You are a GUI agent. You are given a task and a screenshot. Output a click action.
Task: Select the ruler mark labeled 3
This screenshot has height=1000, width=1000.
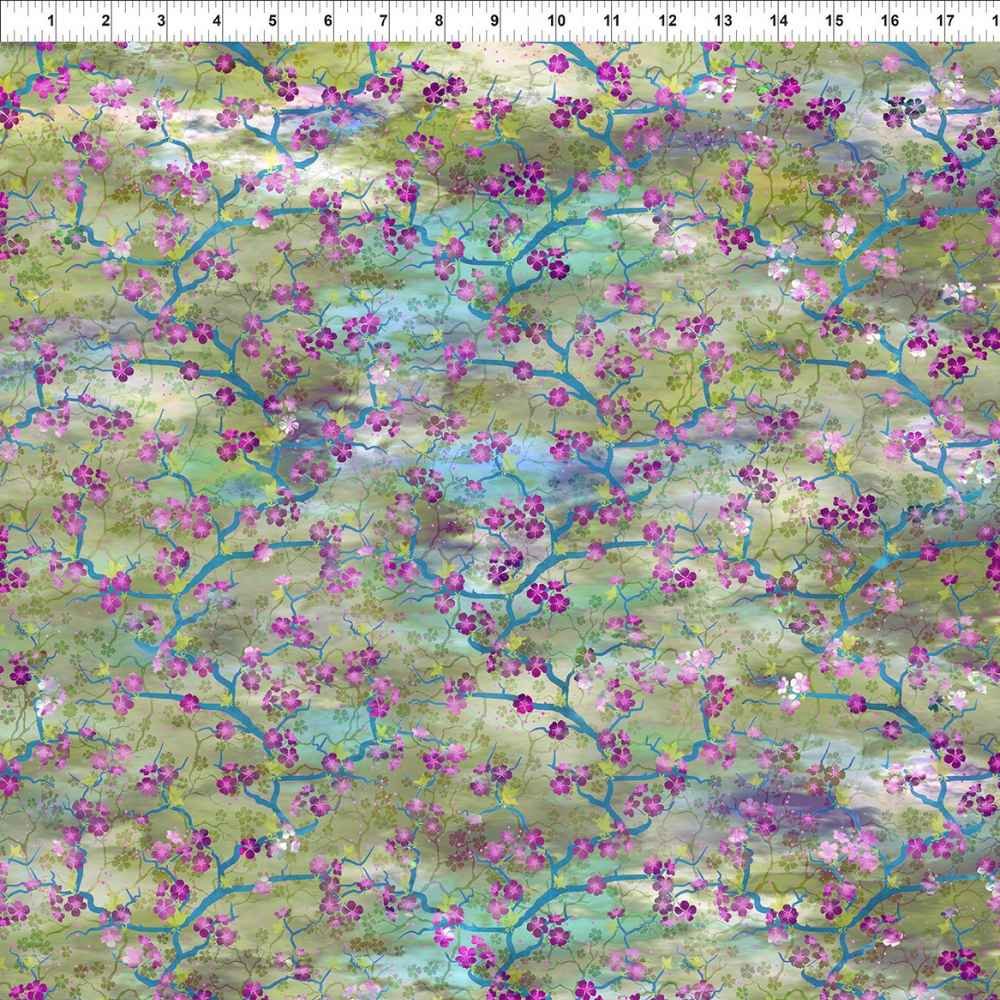pos(162,20)
